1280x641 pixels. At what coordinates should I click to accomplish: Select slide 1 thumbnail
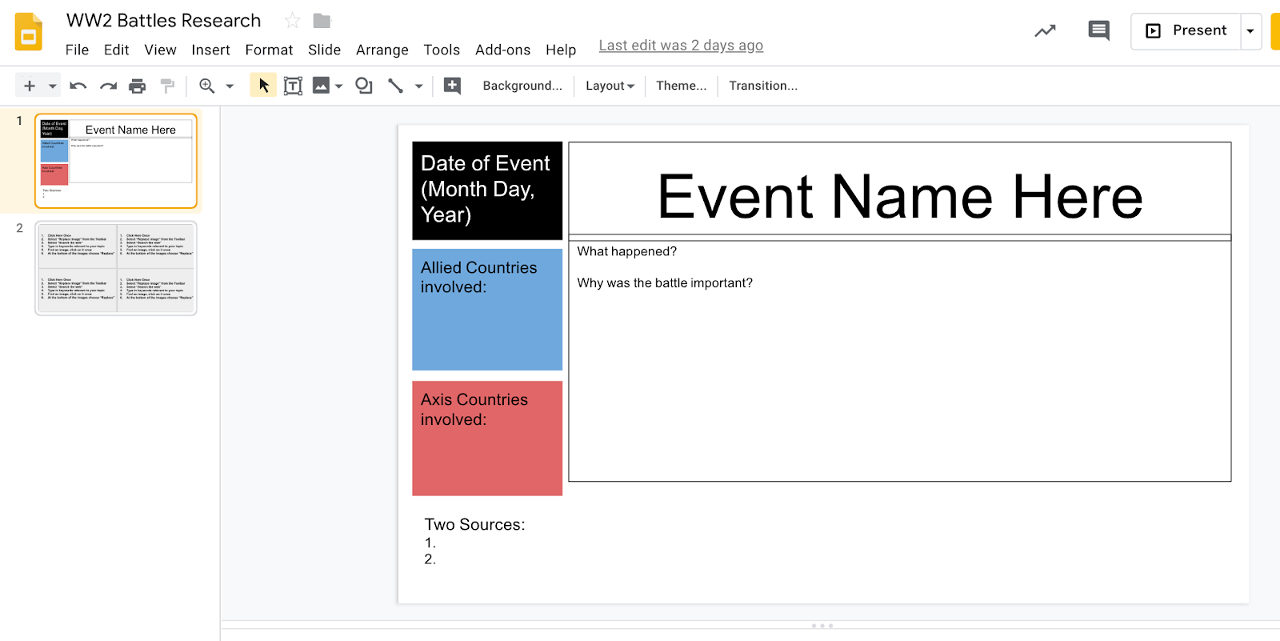[116, 161]
